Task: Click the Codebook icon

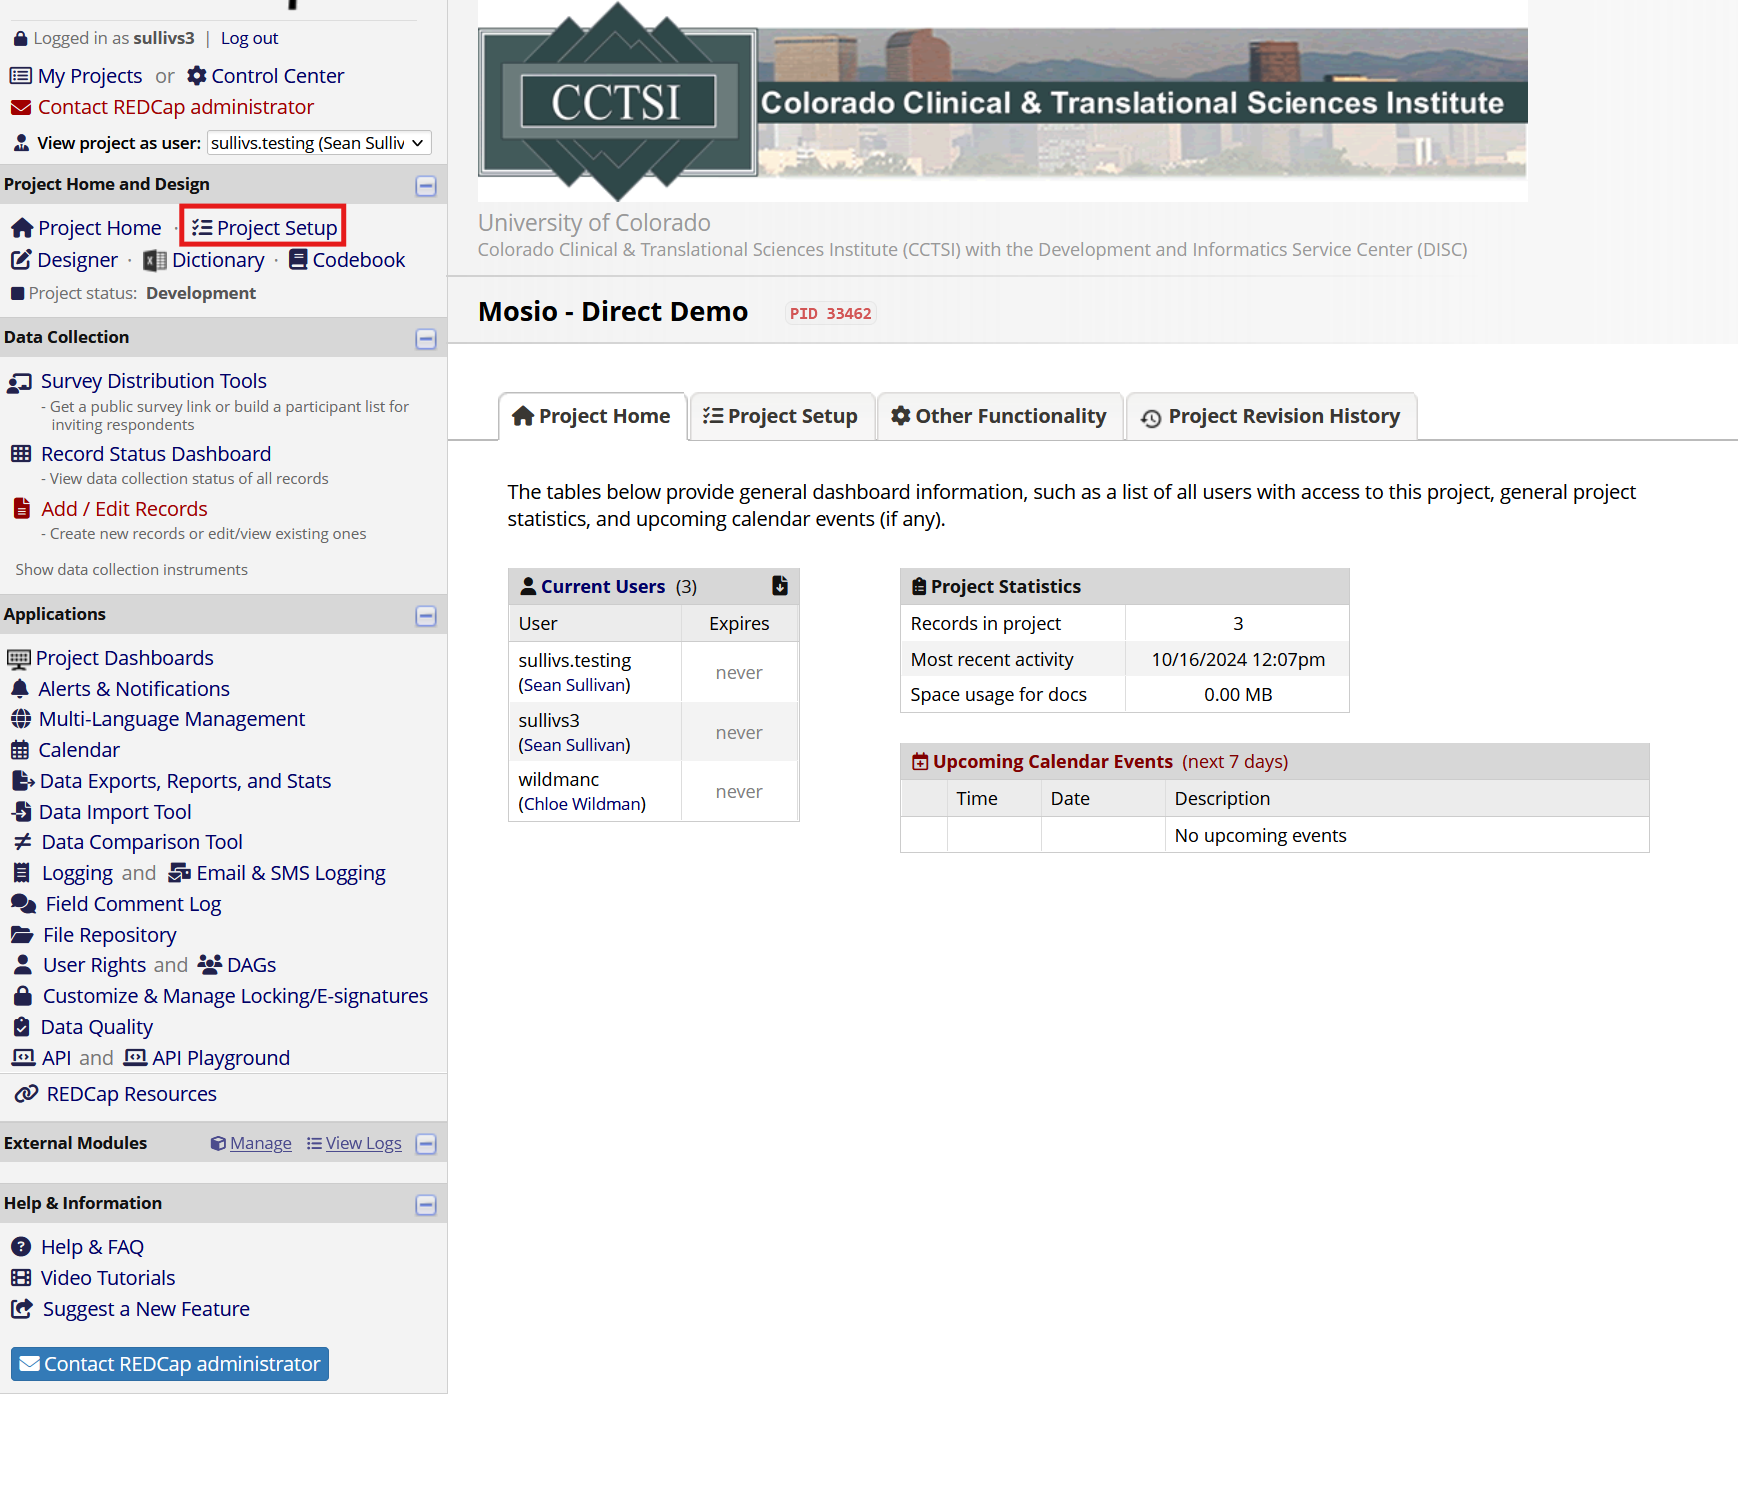Action: (298, 260)
